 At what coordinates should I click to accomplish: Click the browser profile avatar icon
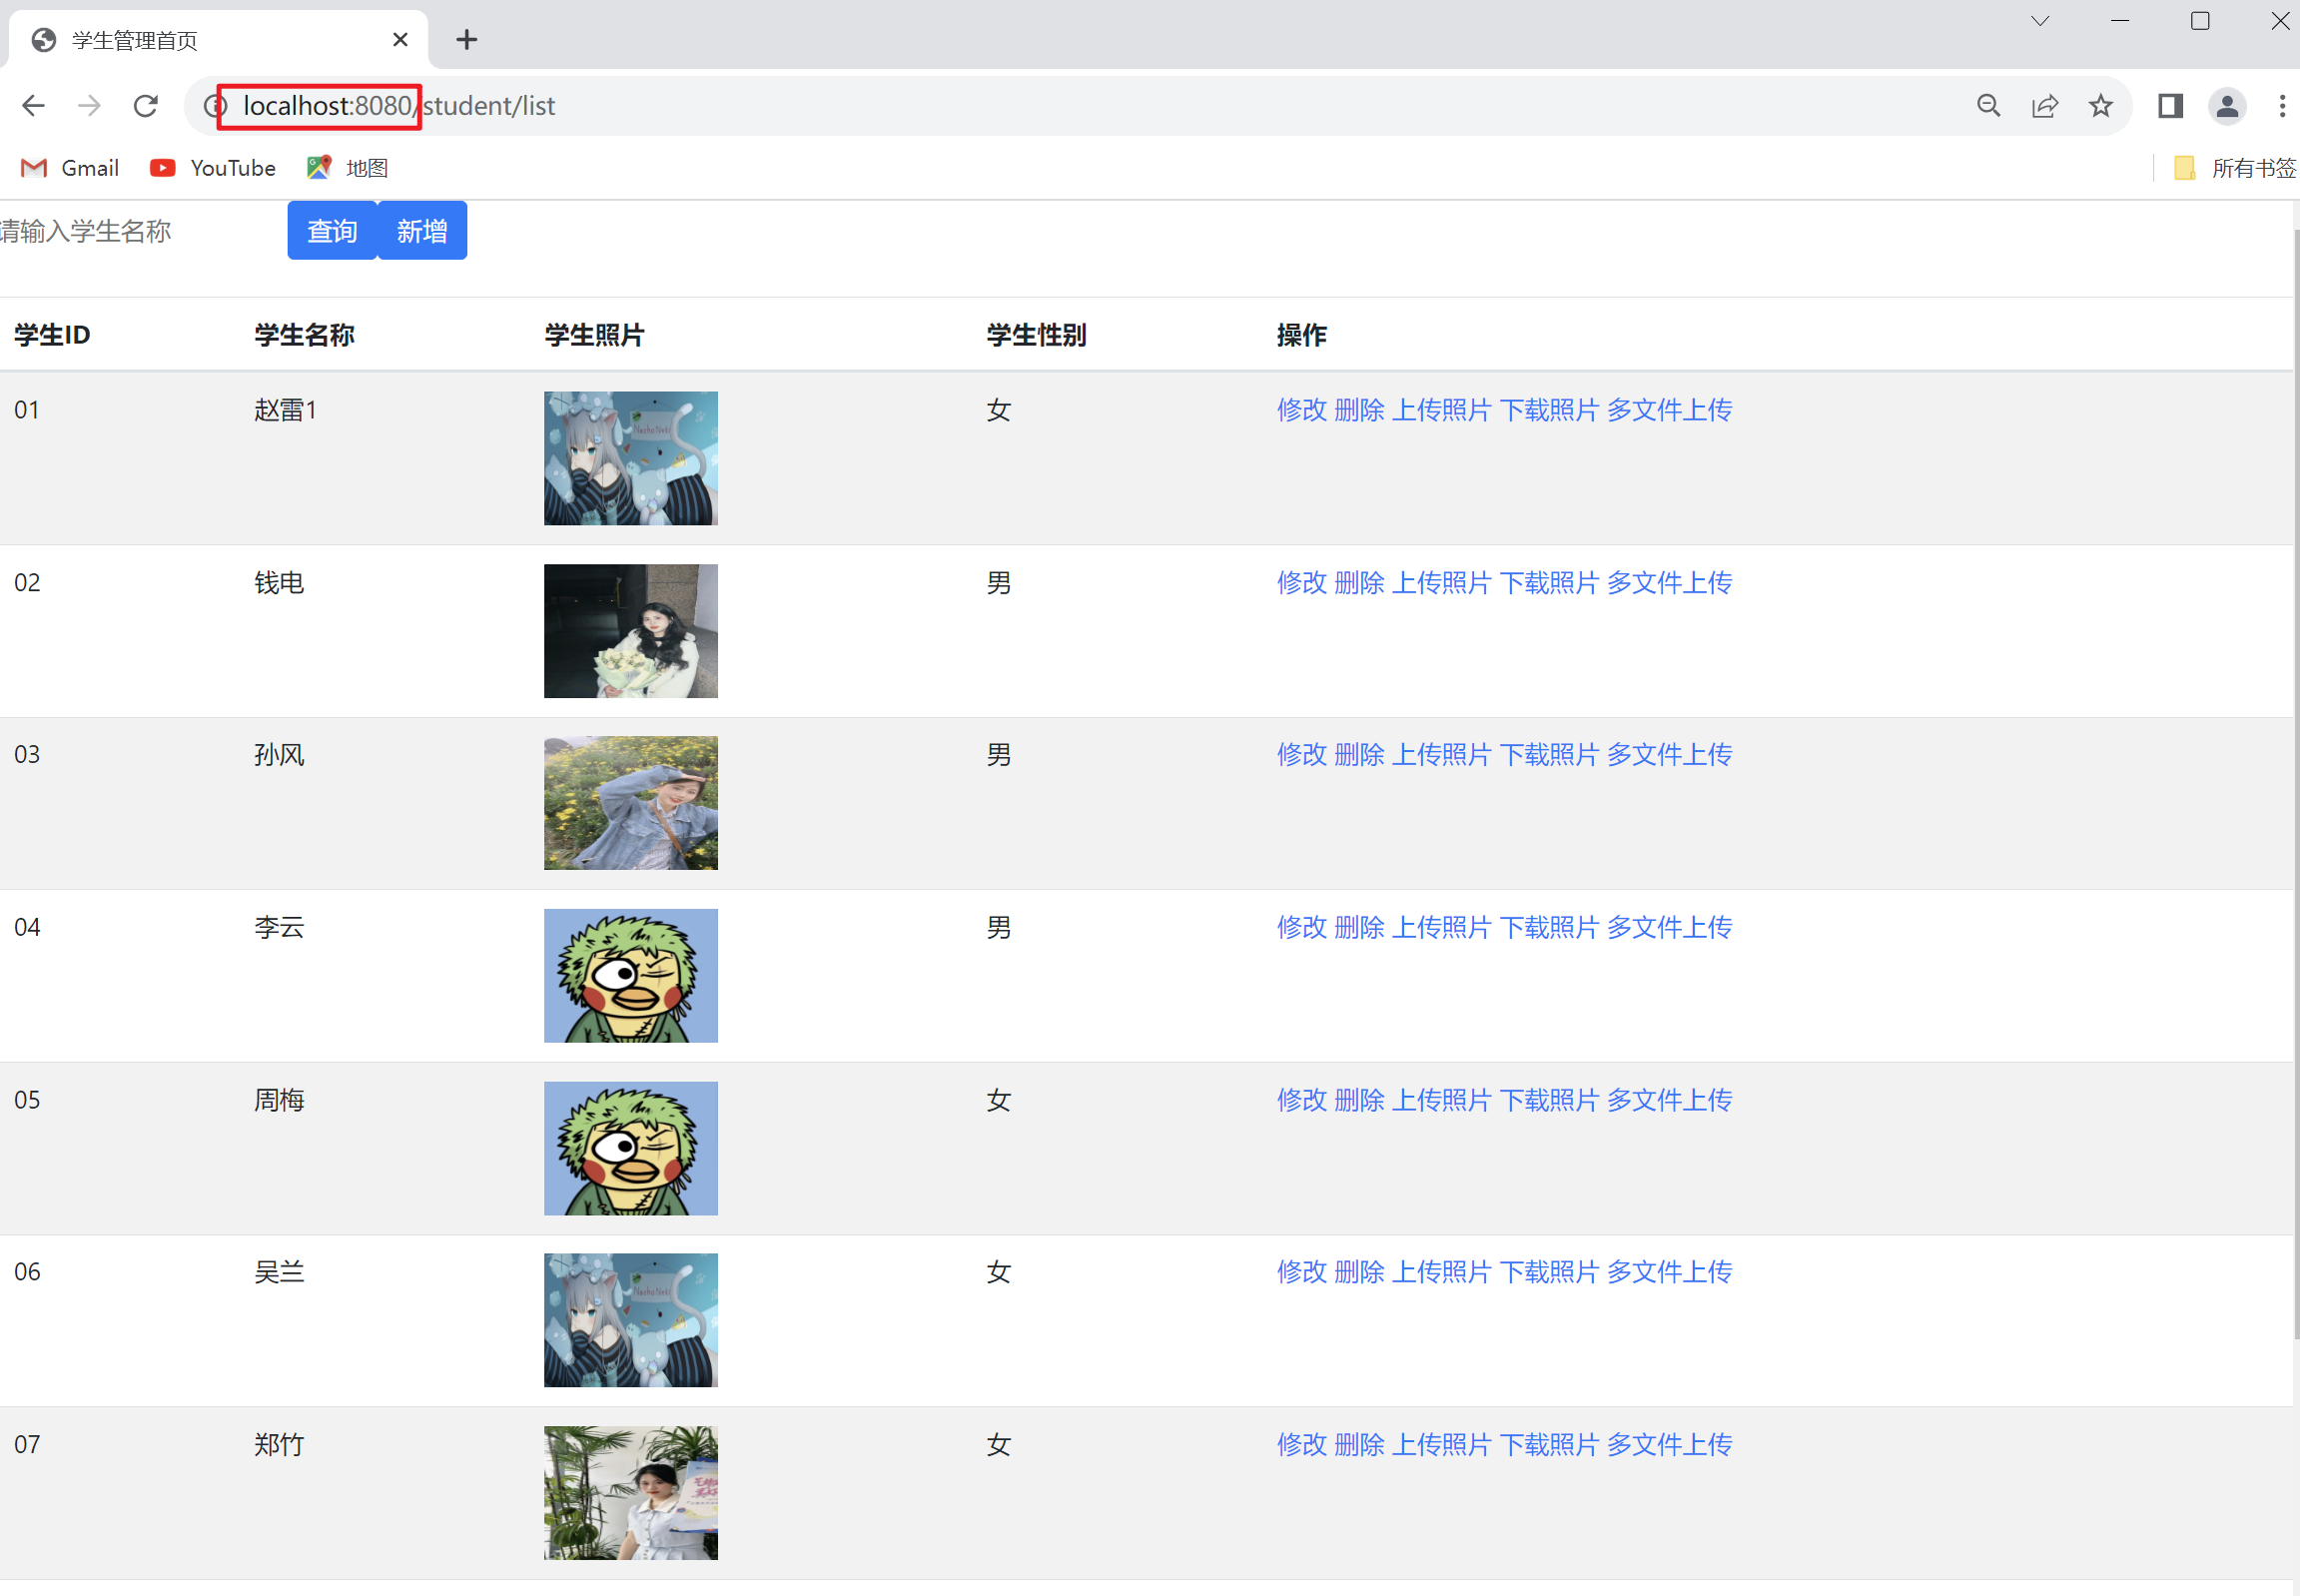pyautogui.click(x=2226, y=105)
